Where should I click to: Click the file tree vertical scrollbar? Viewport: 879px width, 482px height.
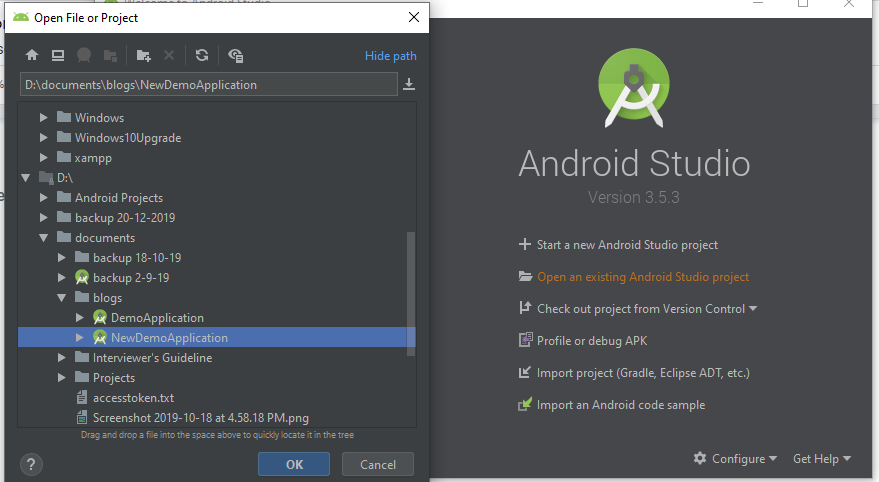(411, 294)
